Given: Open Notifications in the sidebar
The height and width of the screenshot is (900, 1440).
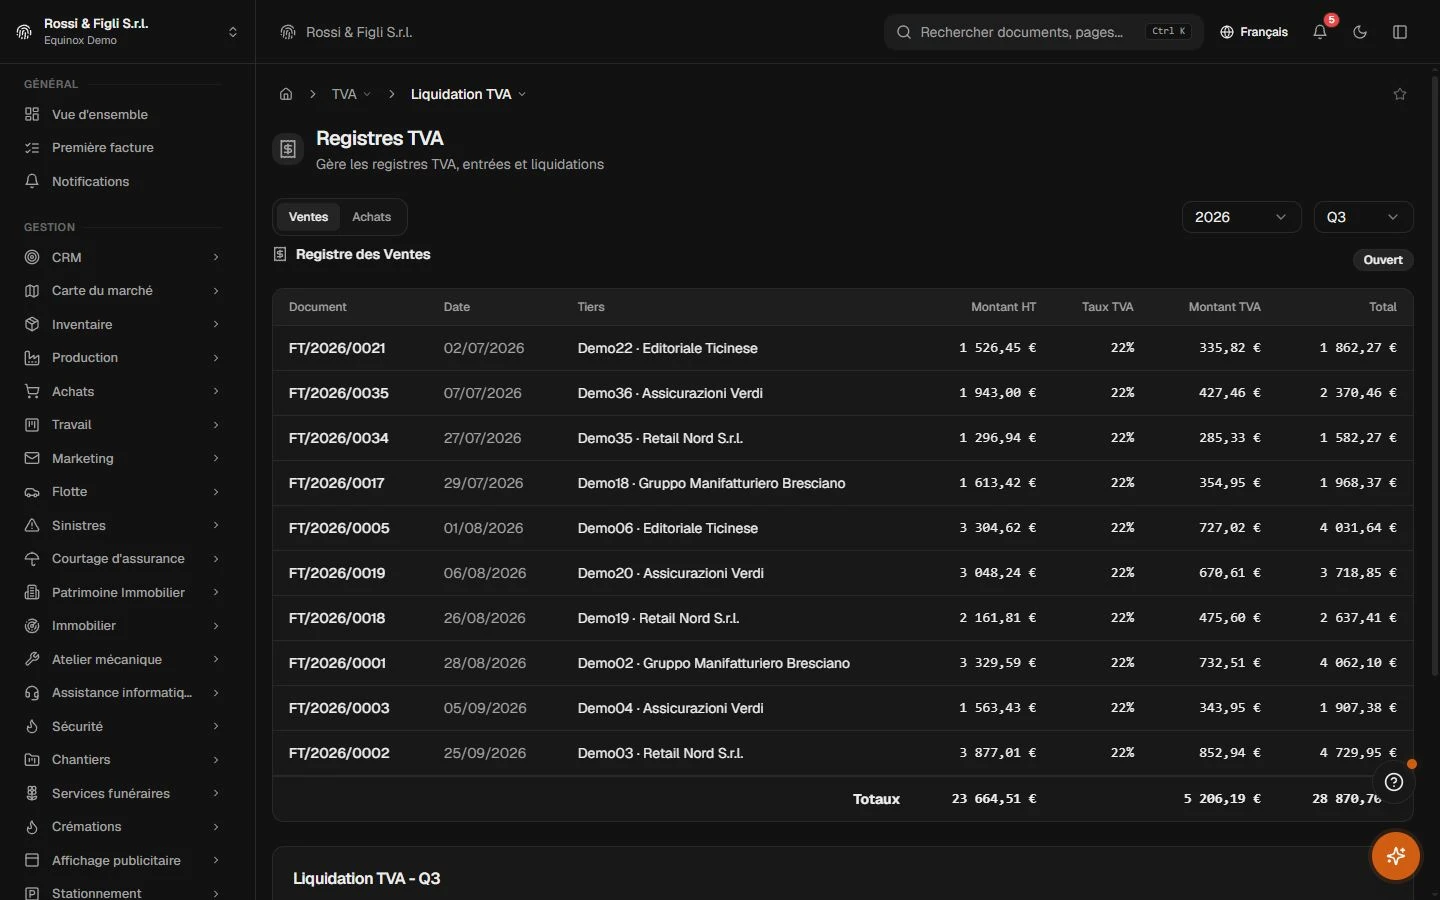Looking at the screenshot, I should [122, 181].
